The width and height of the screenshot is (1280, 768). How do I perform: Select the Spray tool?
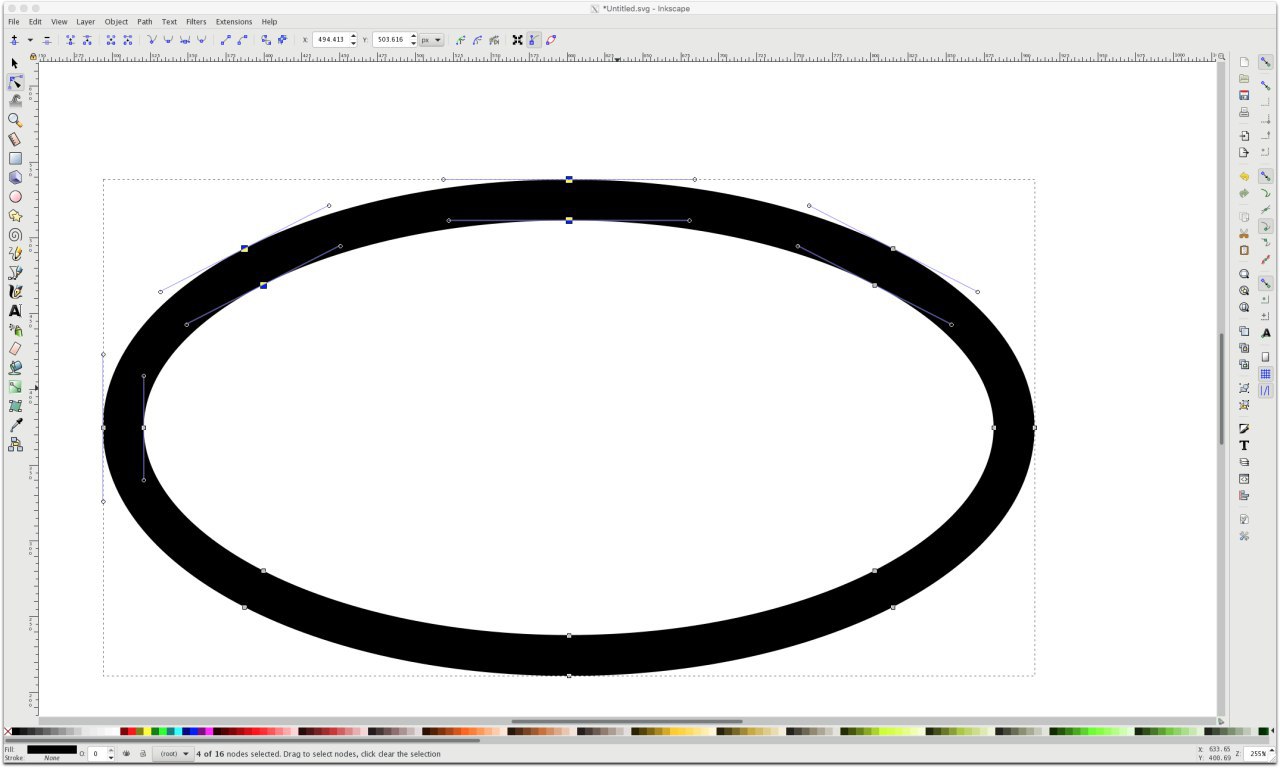click(15, 330)
